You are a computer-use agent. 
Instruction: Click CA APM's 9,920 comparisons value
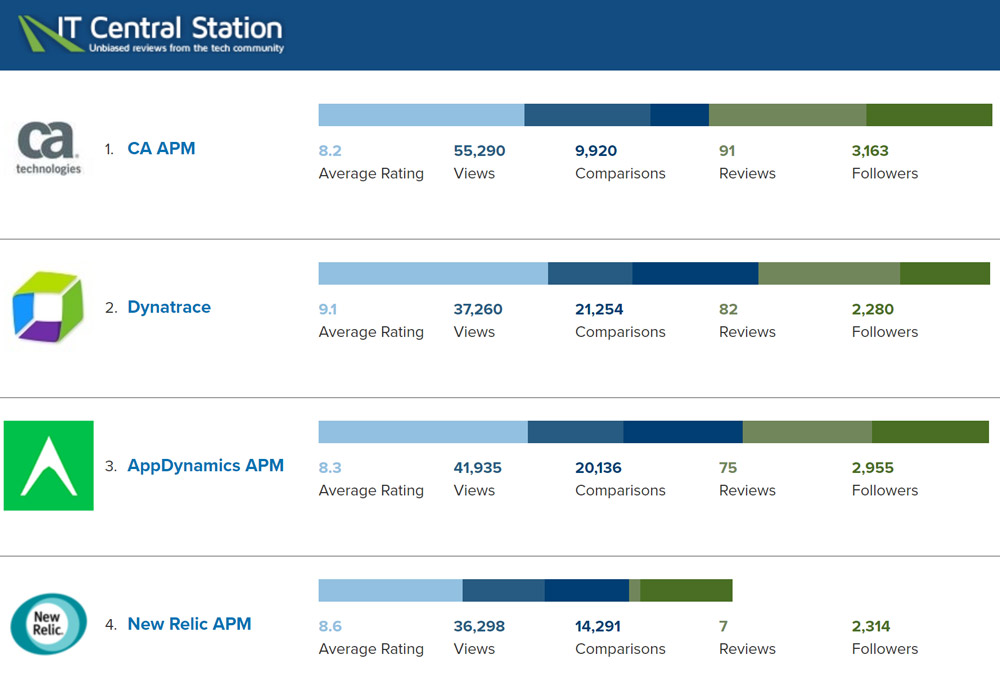click(596, 151)
